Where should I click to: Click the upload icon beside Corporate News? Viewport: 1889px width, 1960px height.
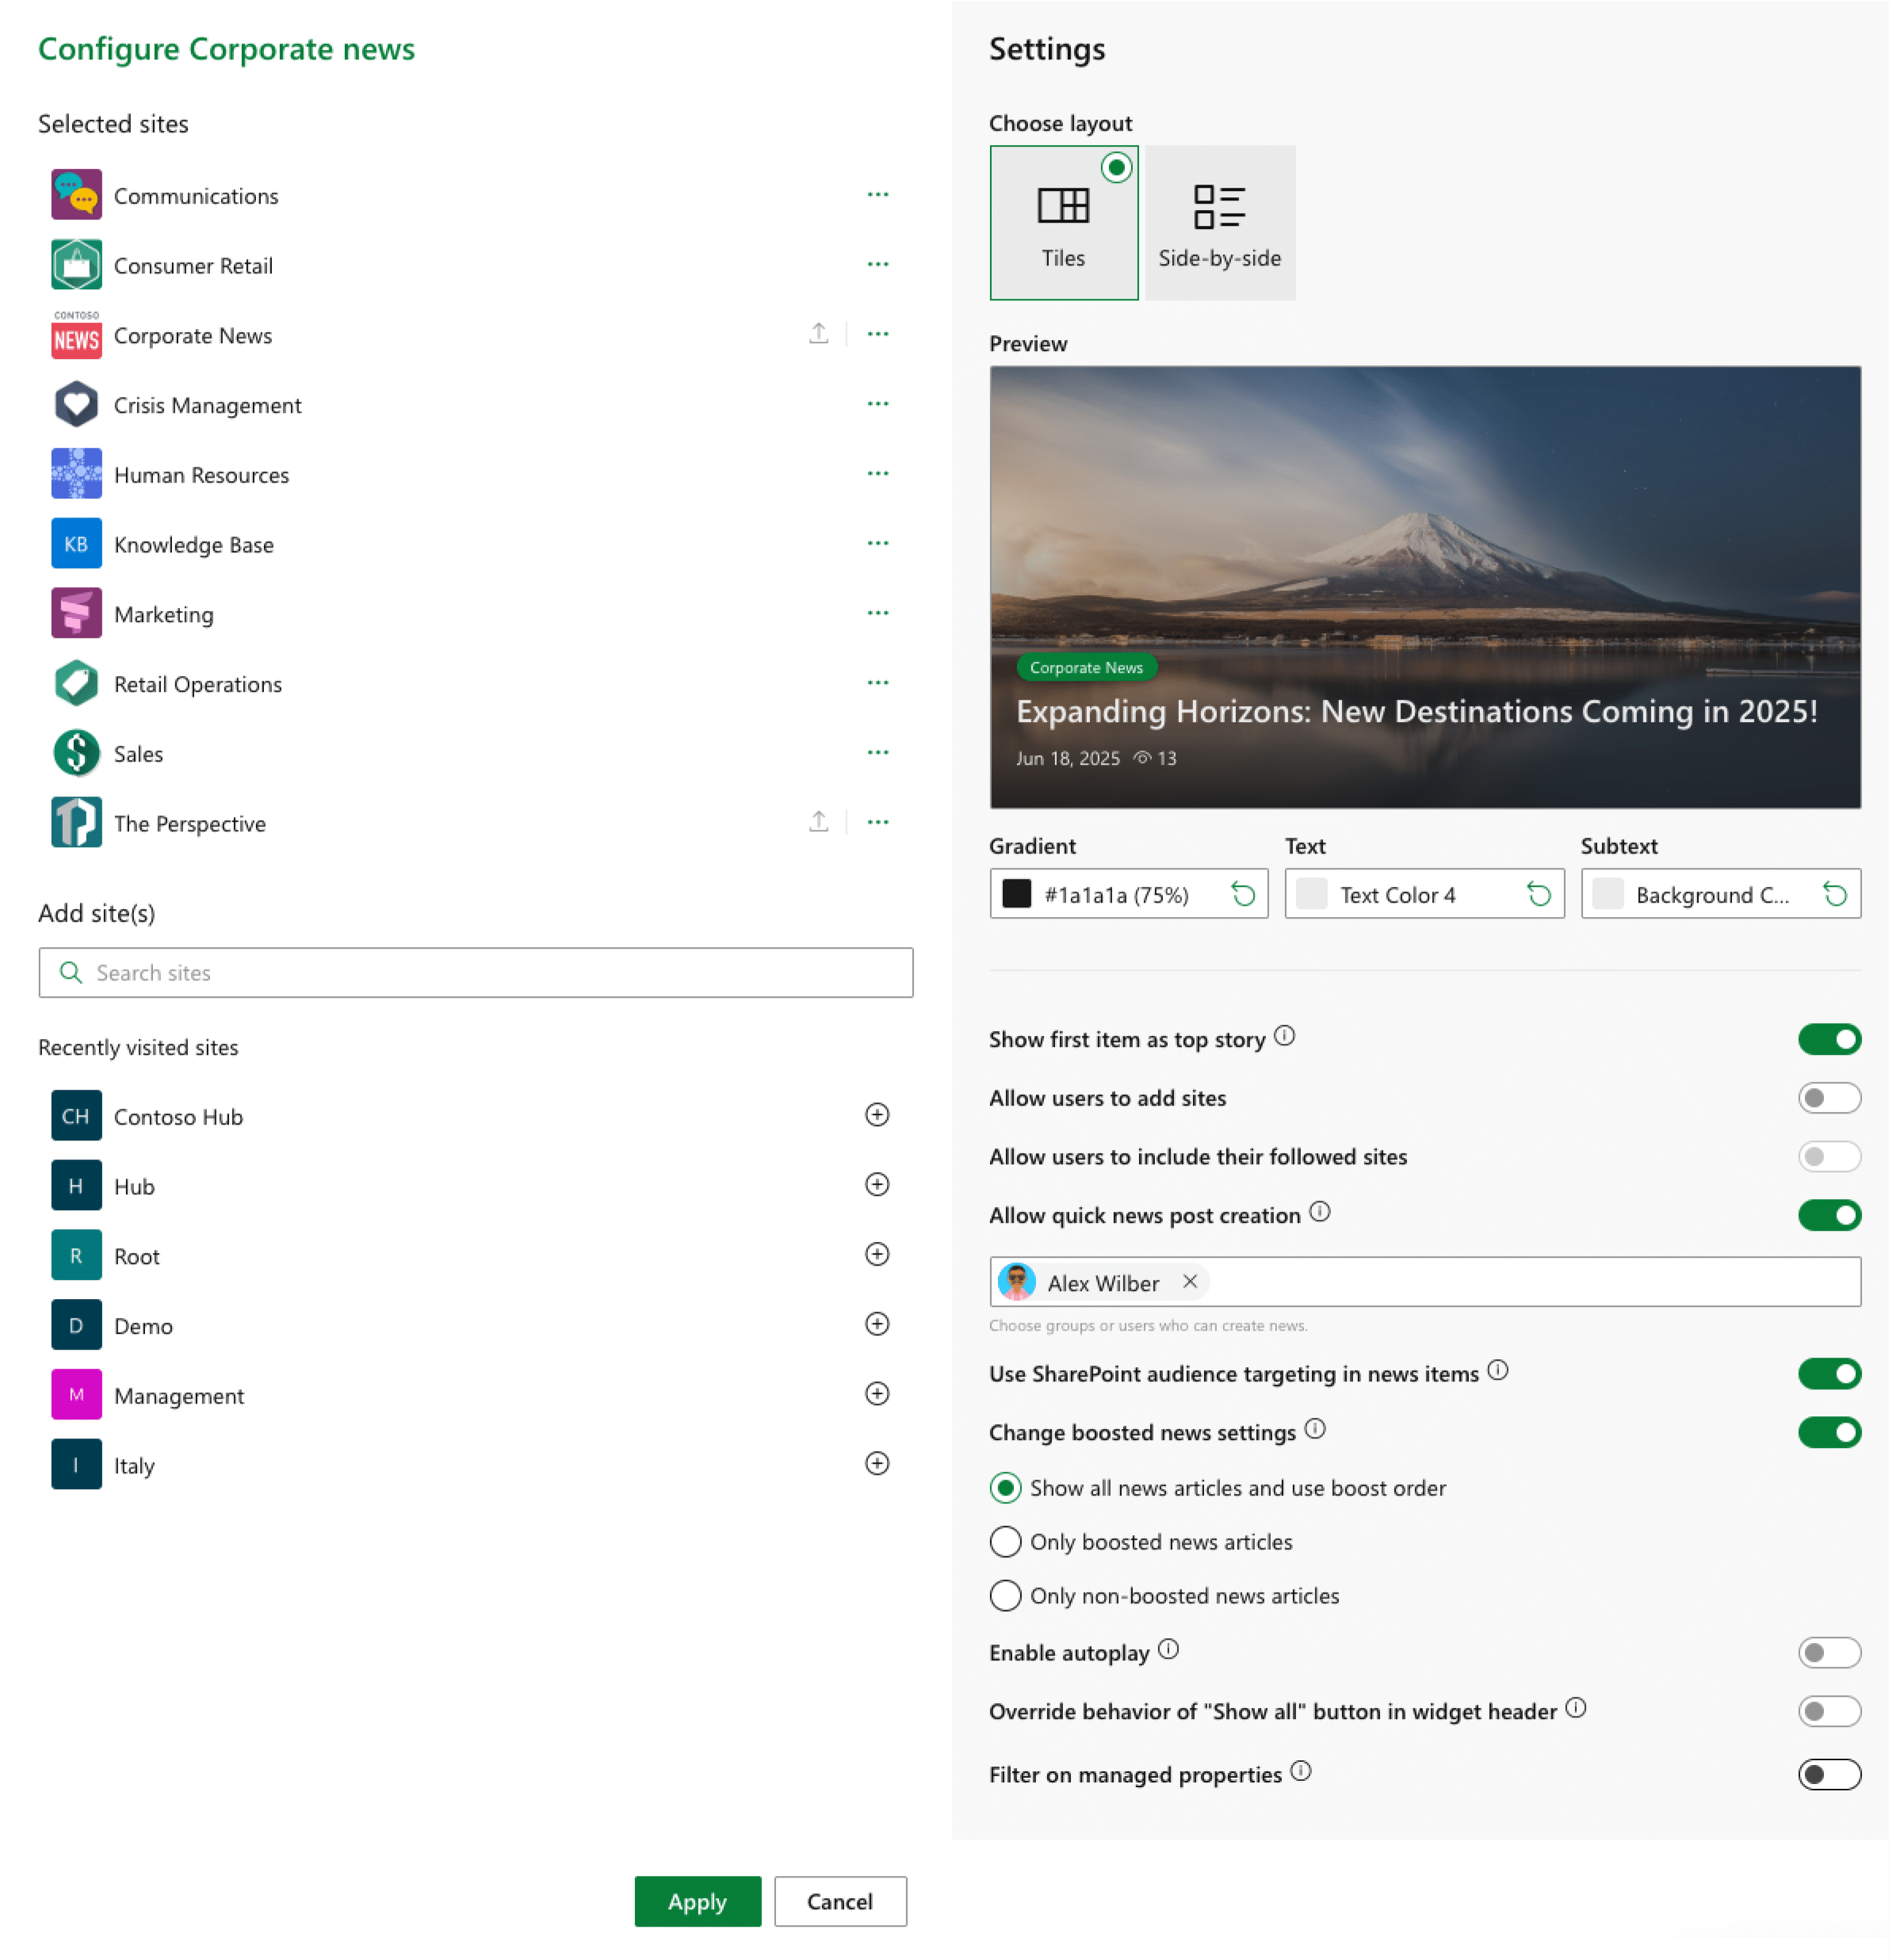point(818,334)
